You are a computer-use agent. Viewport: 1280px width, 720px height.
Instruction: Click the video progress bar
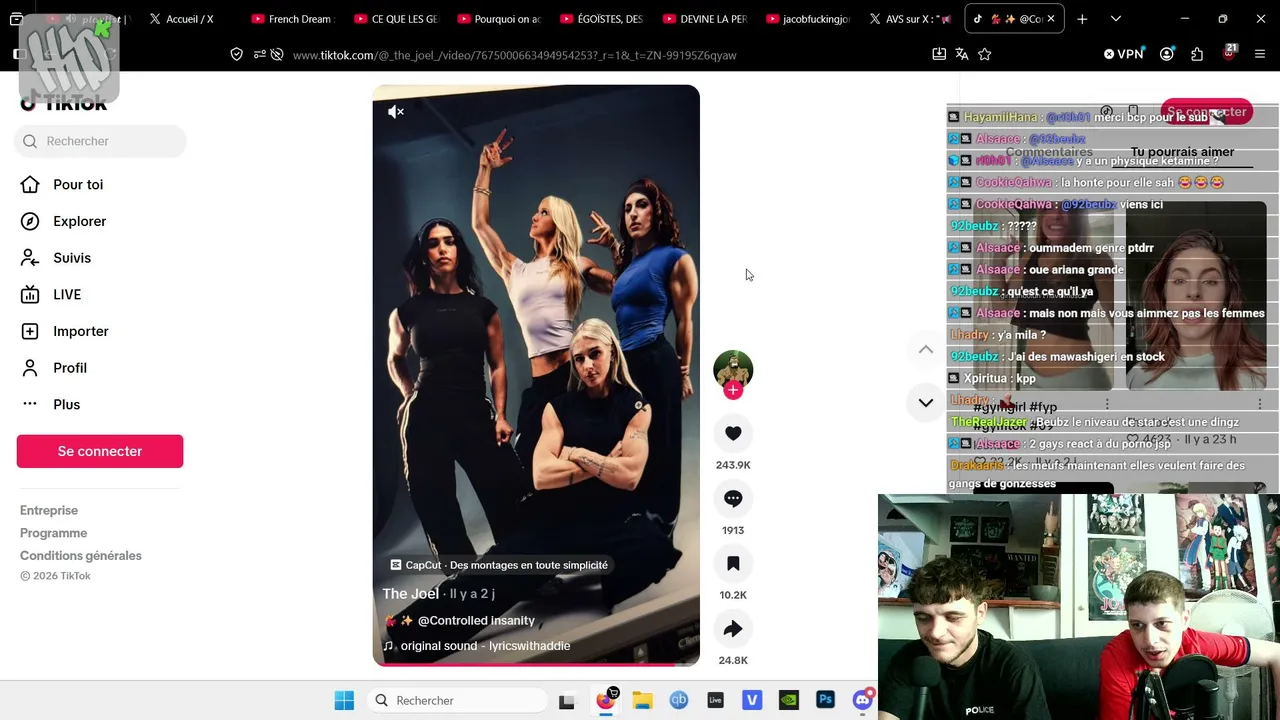pyautogui.click(x=536, y=664)
